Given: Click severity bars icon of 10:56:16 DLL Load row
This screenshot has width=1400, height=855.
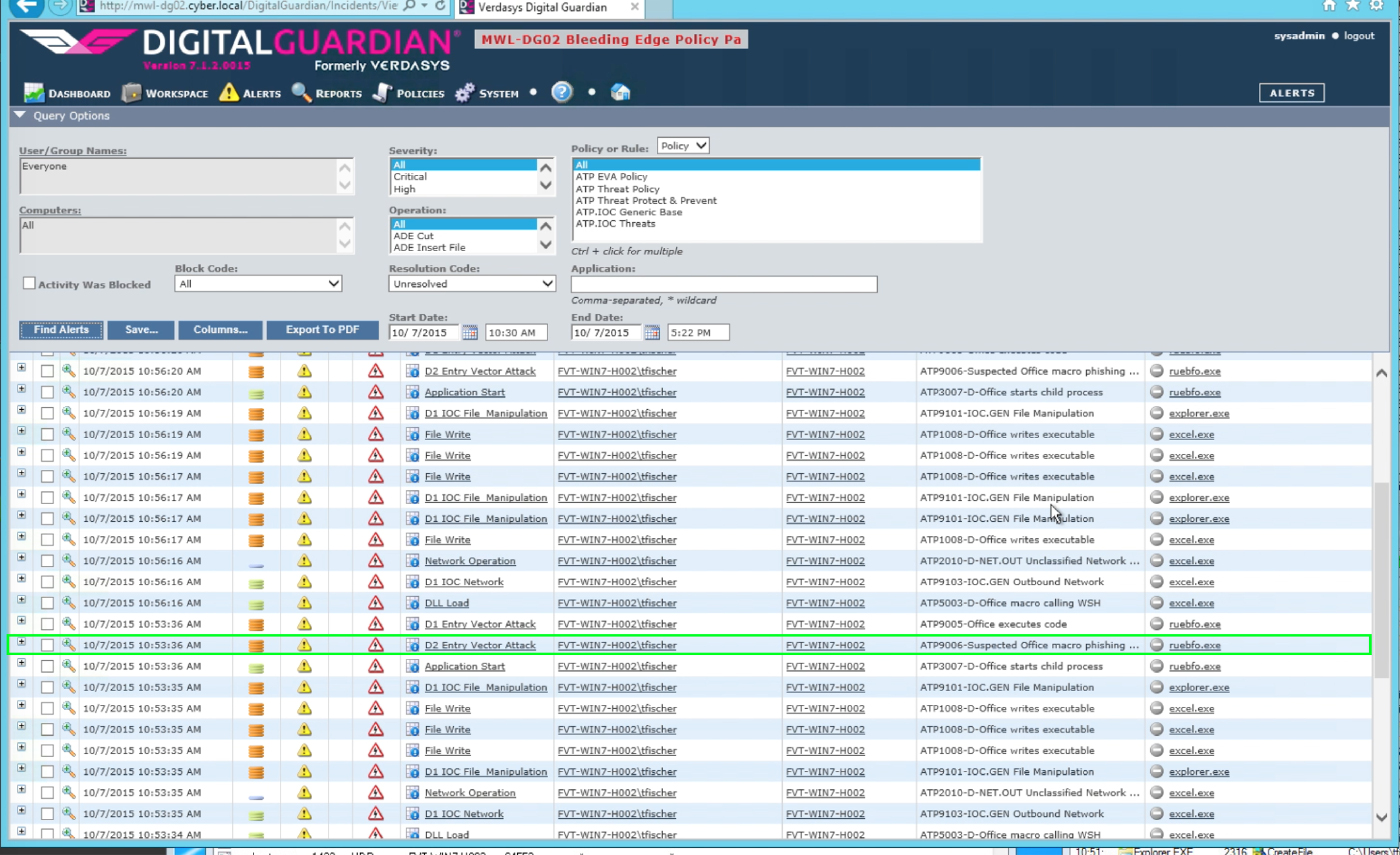Looking at the screenshot, I should (256, 603).
